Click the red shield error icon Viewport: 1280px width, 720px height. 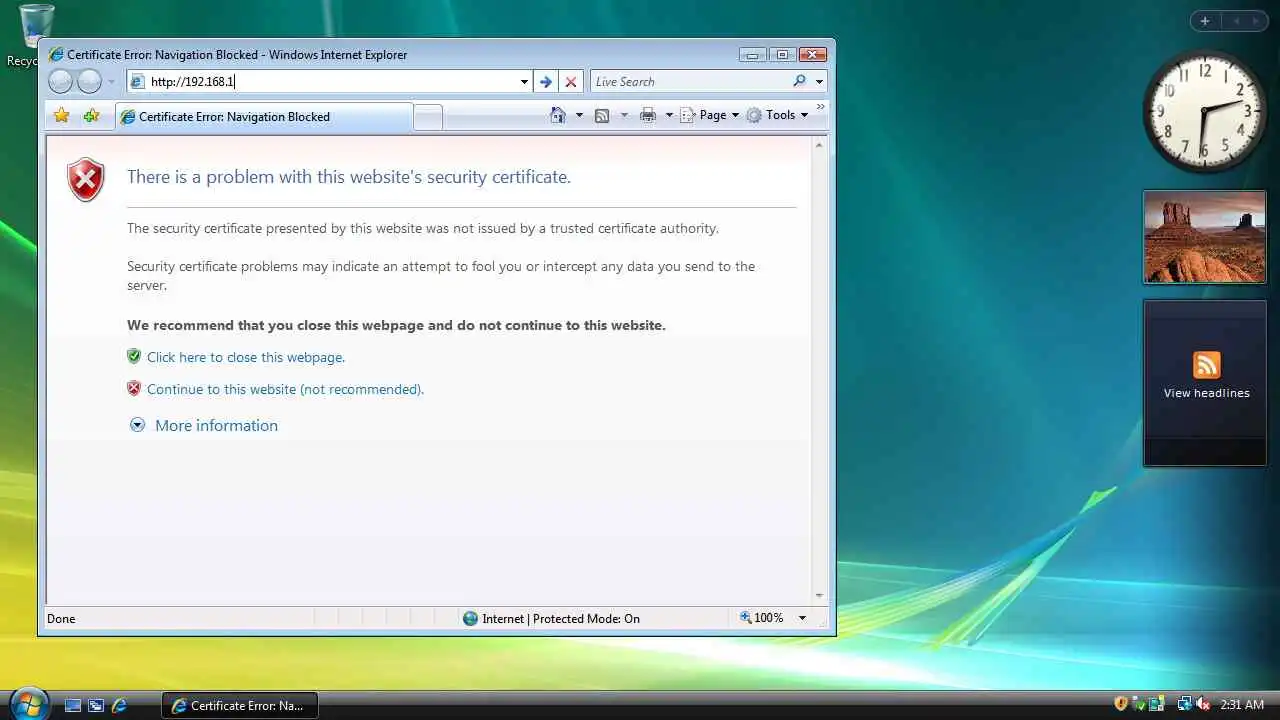click(86, 180)
